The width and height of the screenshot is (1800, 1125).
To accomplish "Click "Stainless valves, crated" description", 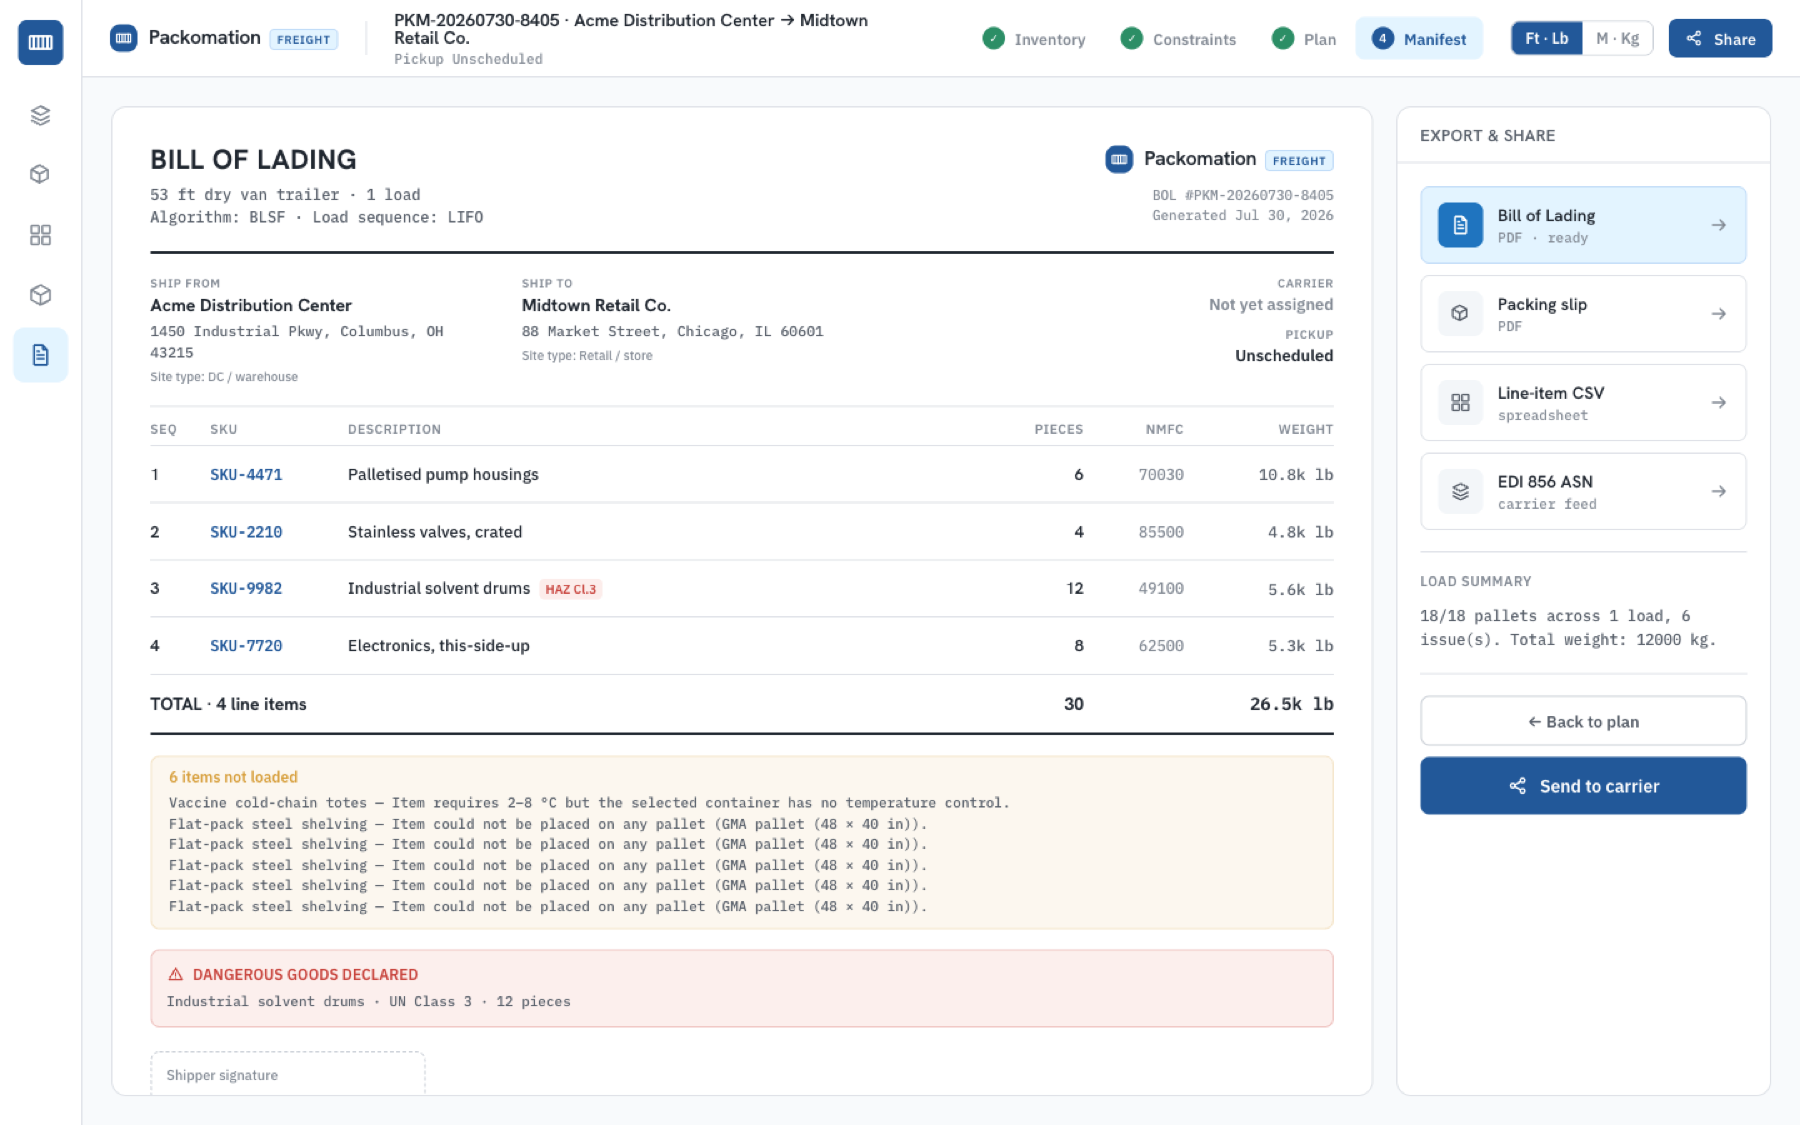I will pos(435,532).
